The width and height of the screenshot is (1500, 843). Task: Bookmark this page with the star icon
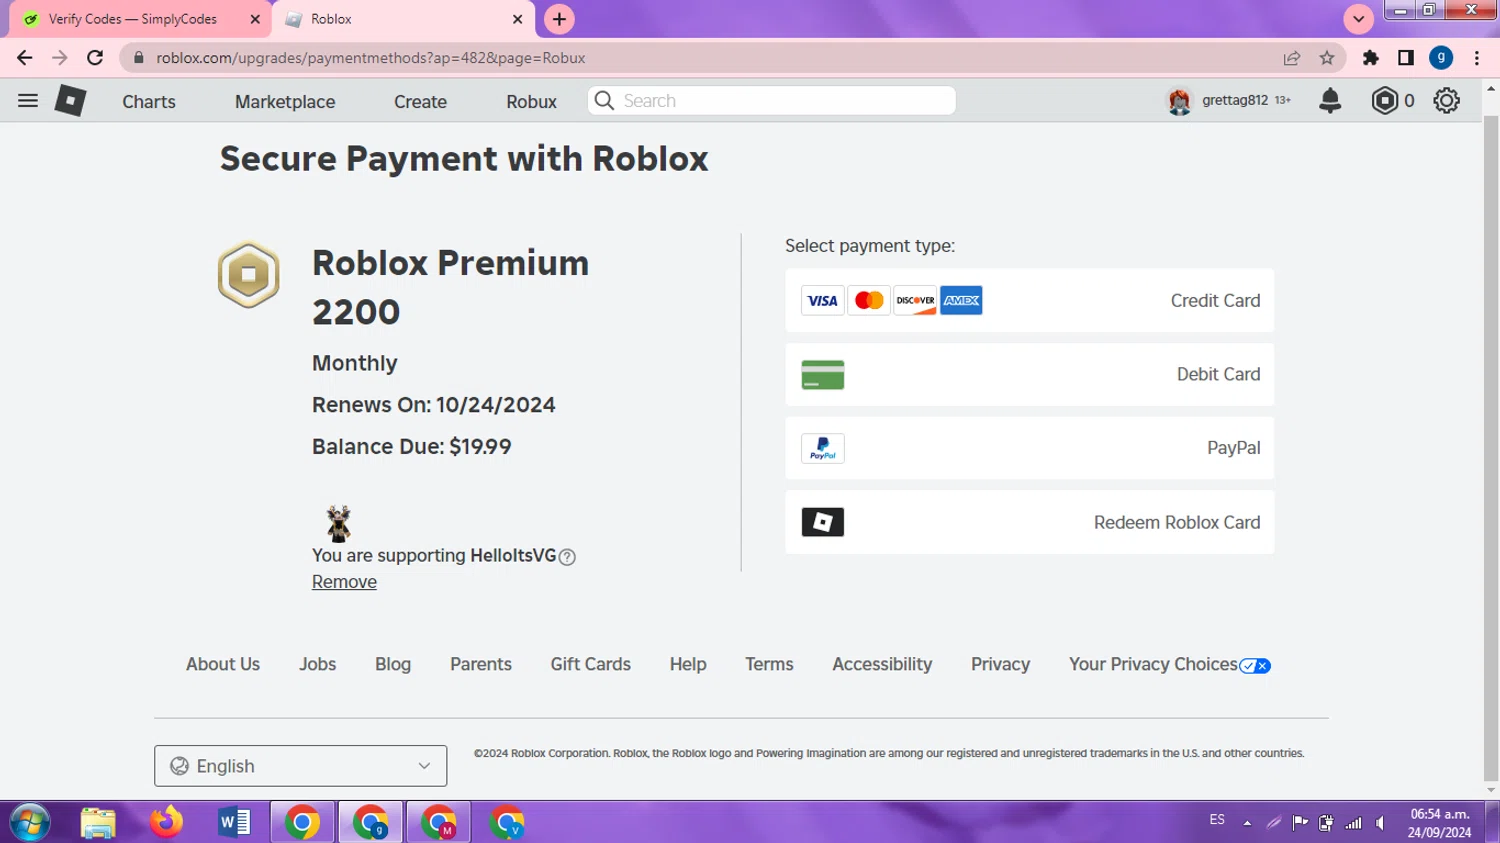coord(1327,58)
